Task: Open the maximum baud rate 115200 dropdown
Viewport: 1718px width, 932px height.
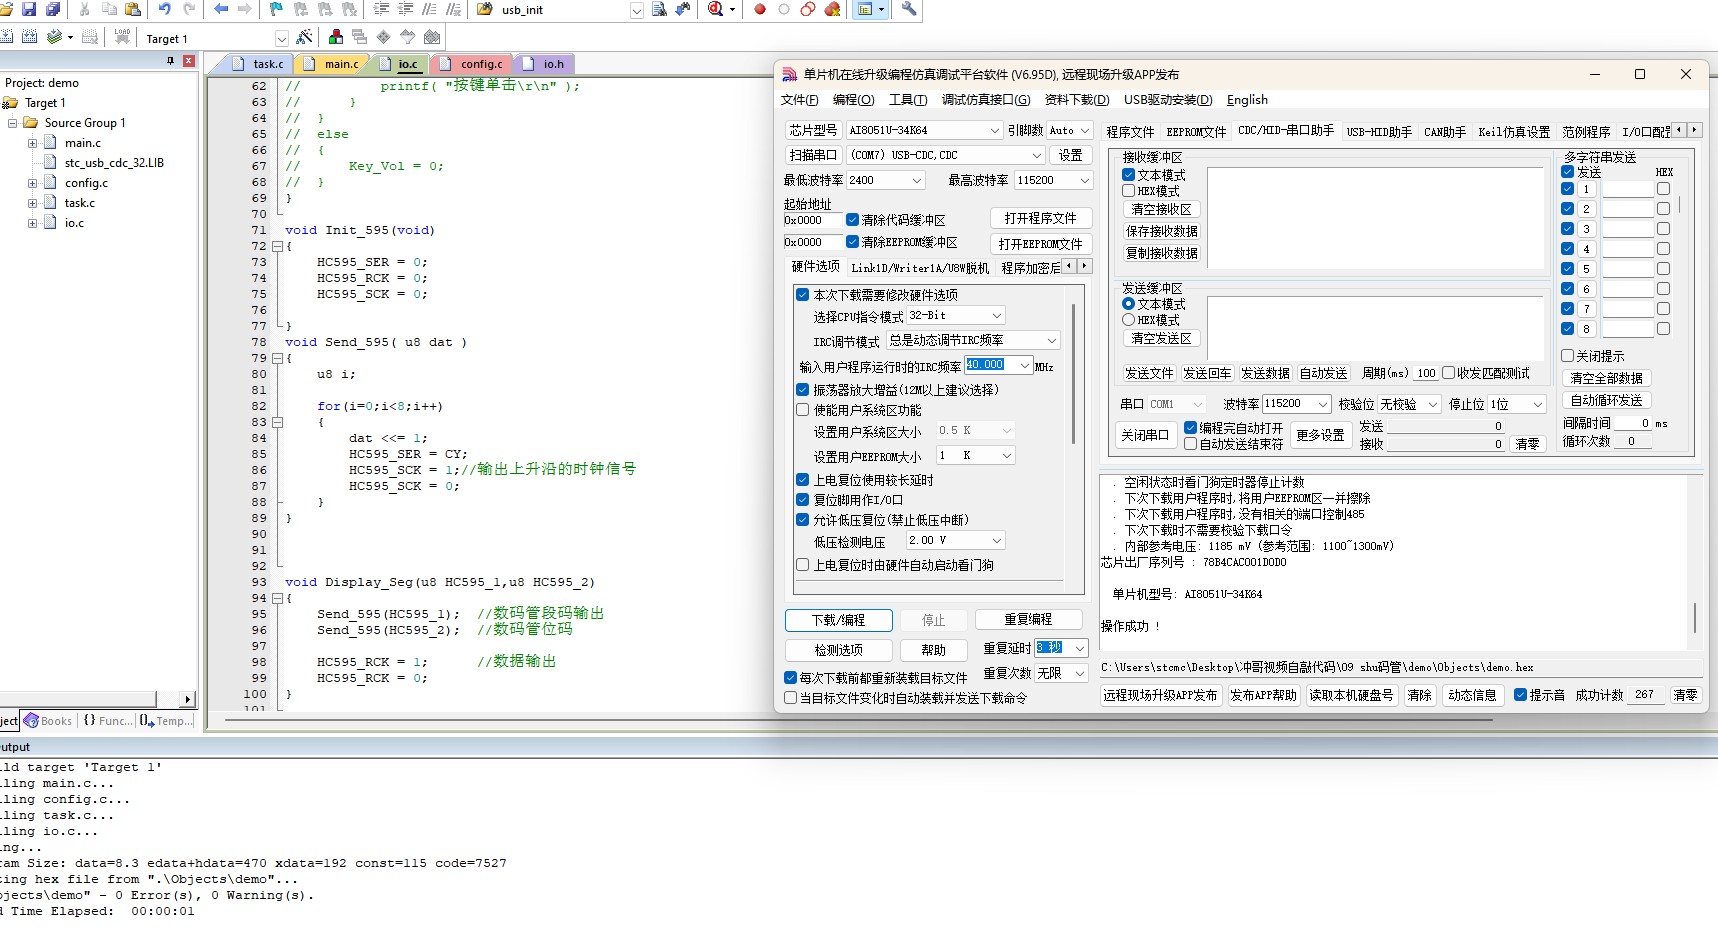Action: [1084, 180]
